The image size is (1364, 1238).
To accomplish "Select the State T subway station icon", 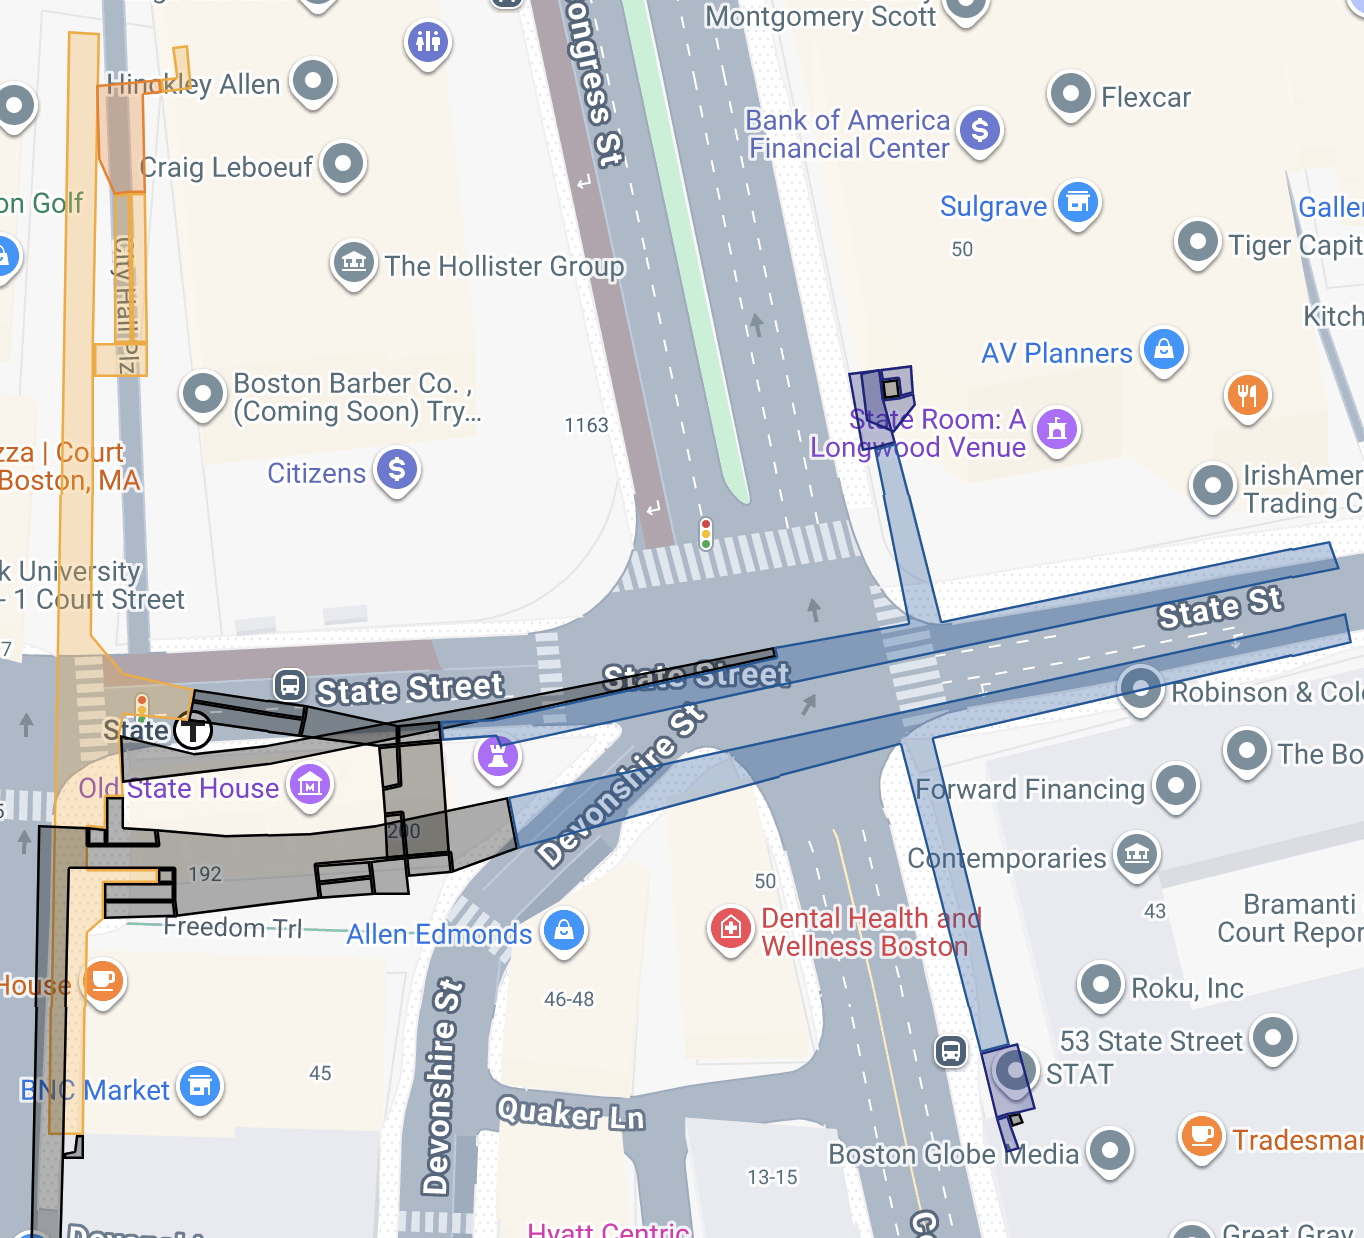I will [193, 731].
